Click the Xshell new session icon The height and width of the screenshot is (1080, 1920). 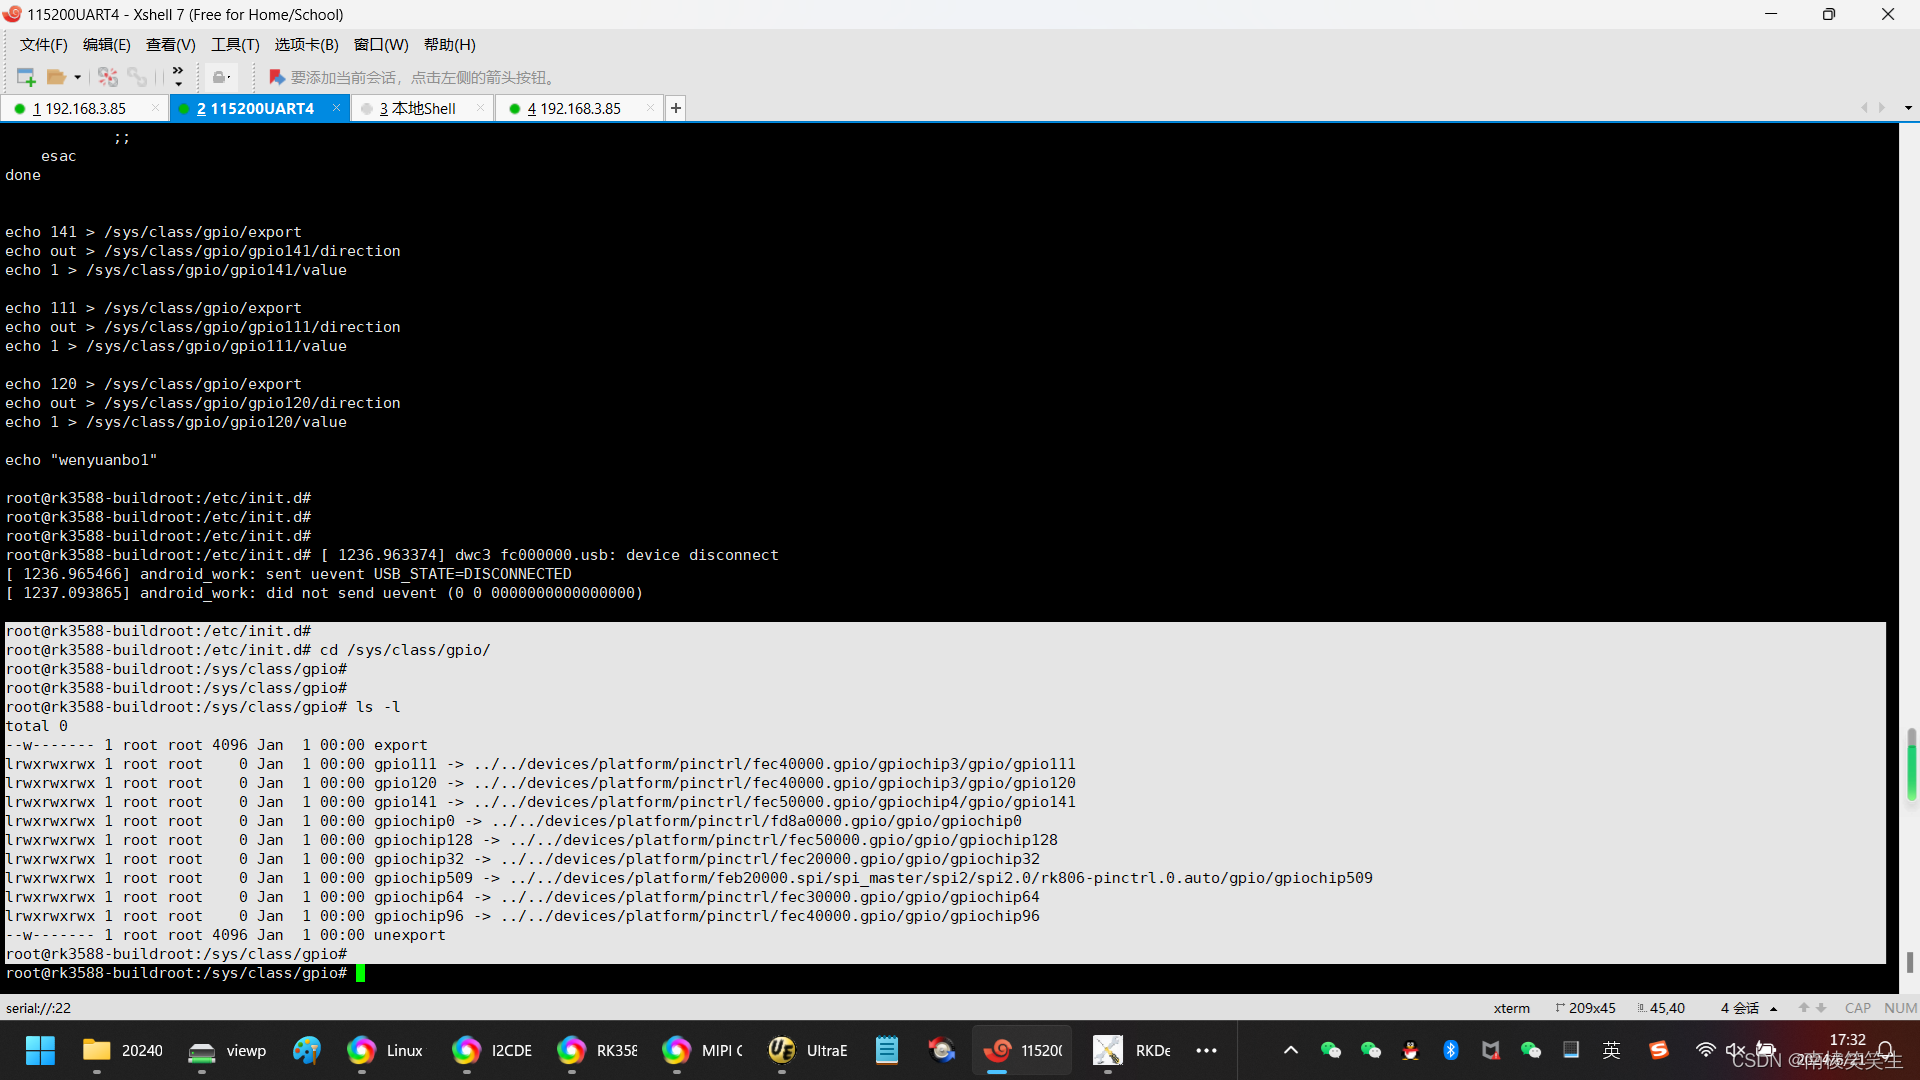[24, 76]
